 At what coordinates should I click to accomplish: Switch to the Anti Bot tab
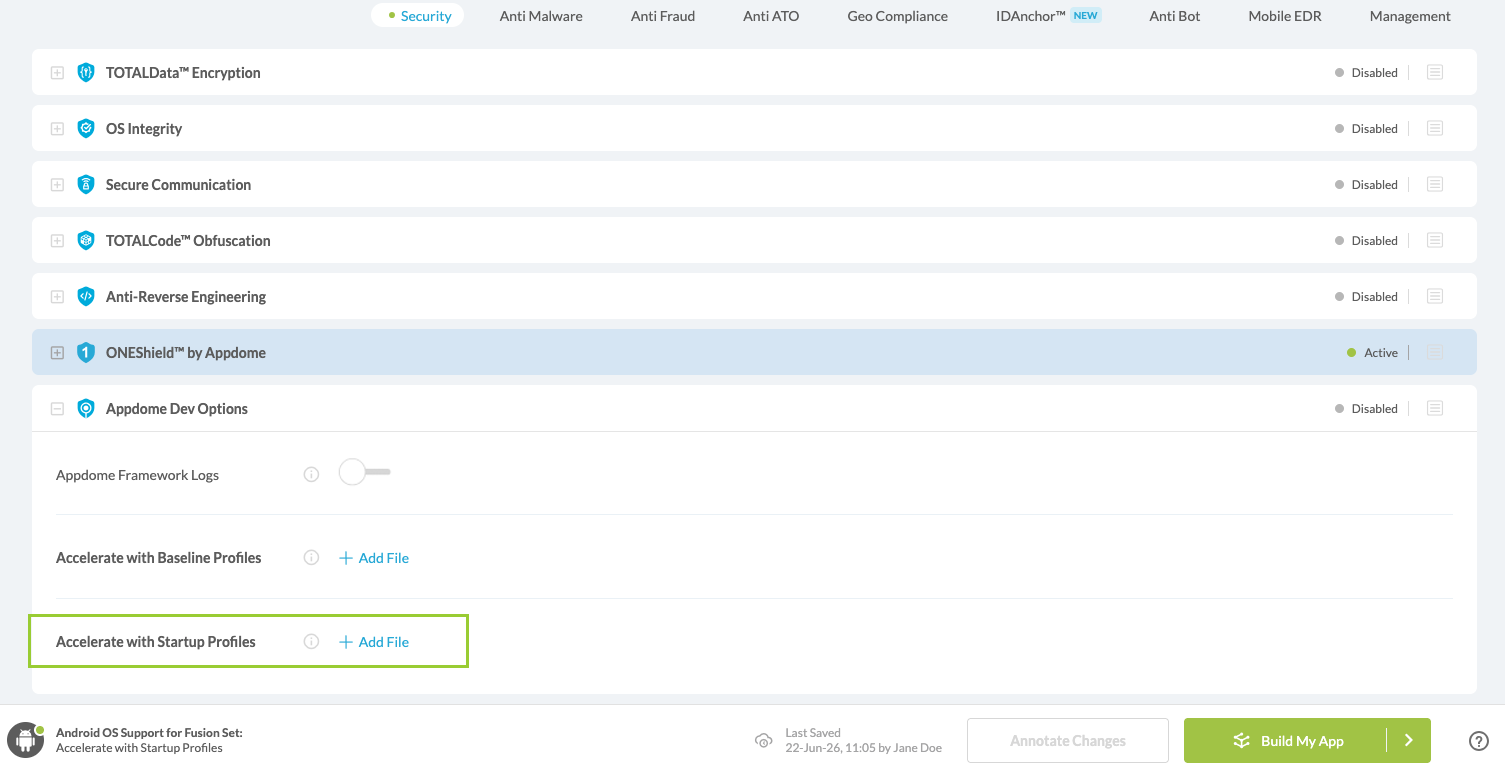1175,16
